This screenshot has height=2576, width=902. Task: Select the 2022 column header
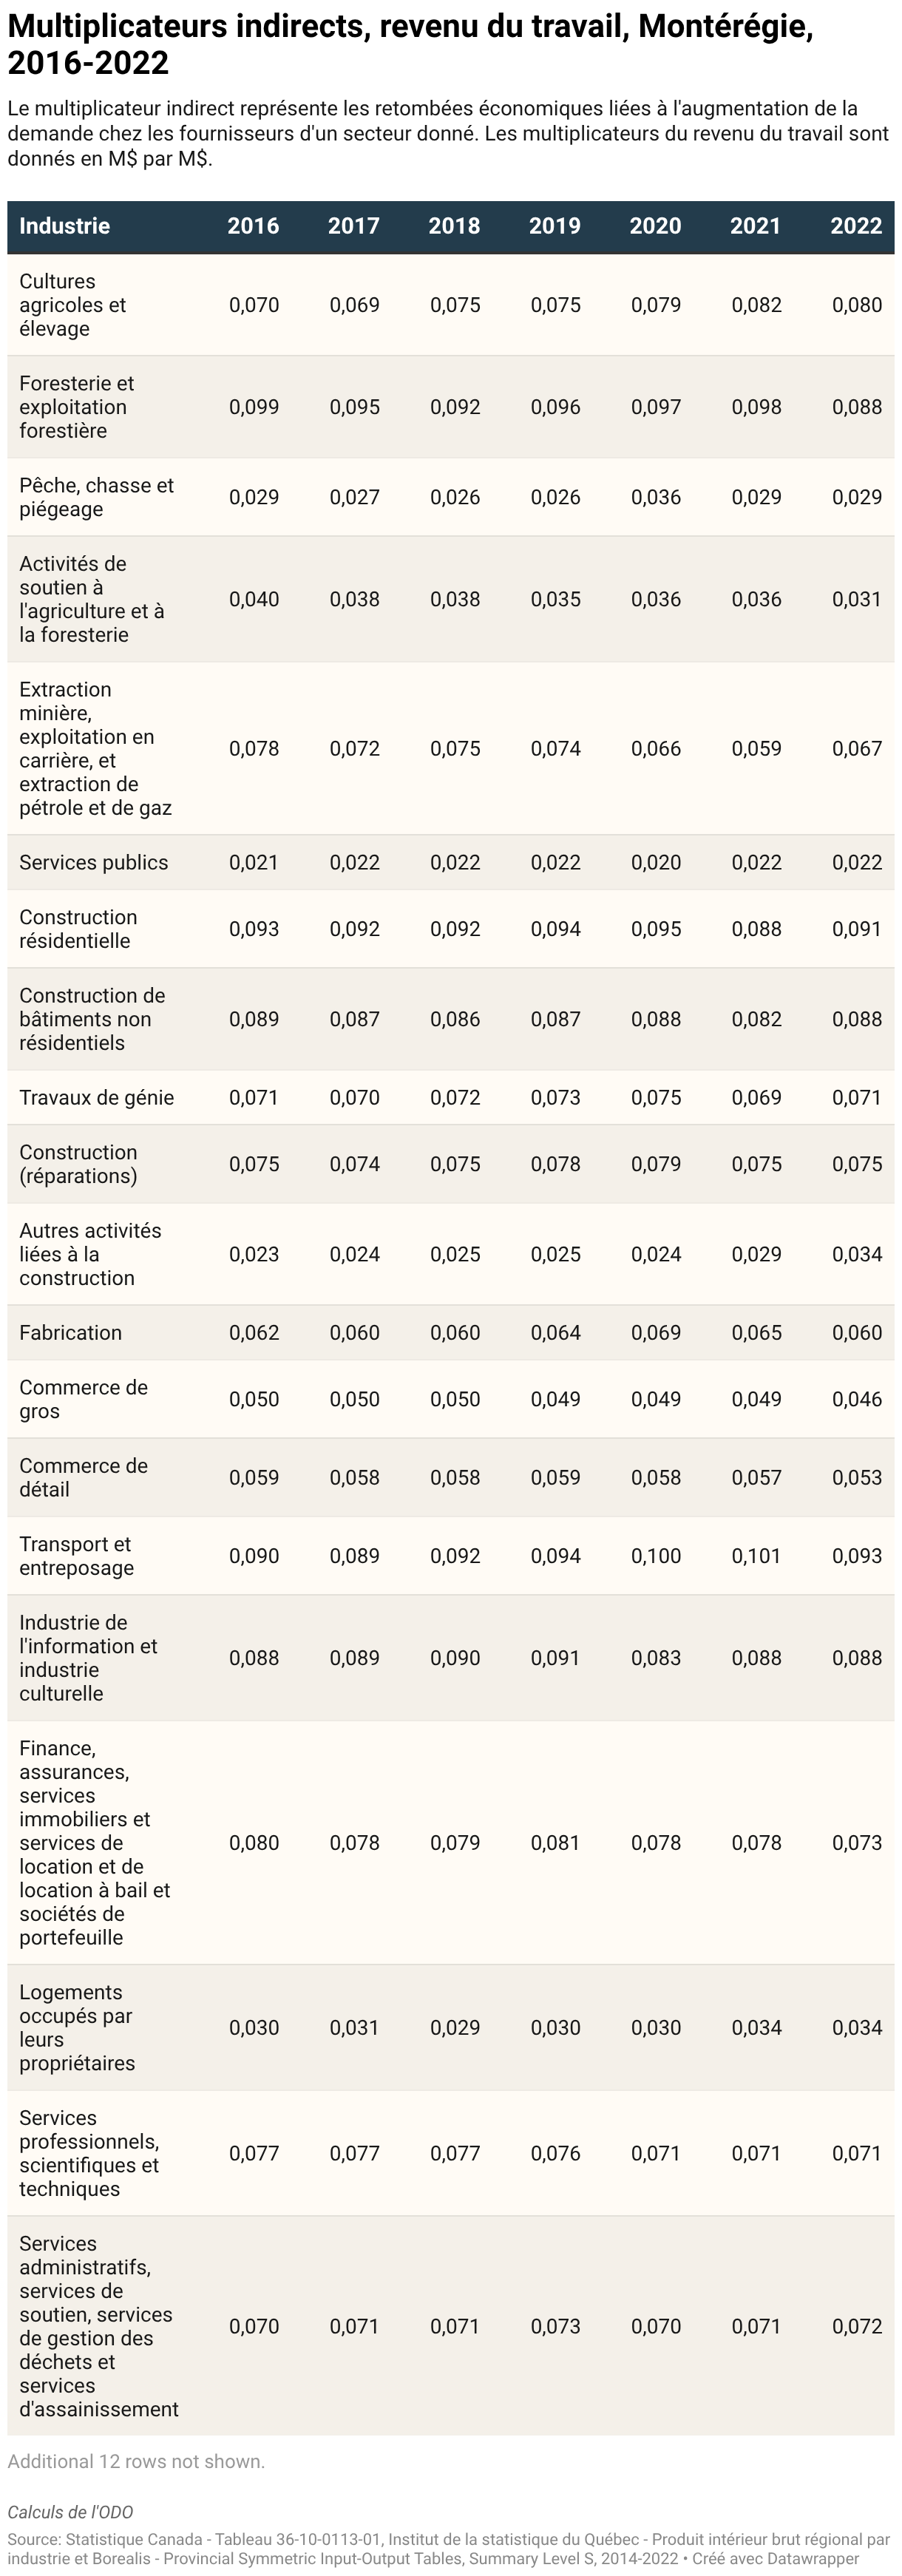click(856, 226)
